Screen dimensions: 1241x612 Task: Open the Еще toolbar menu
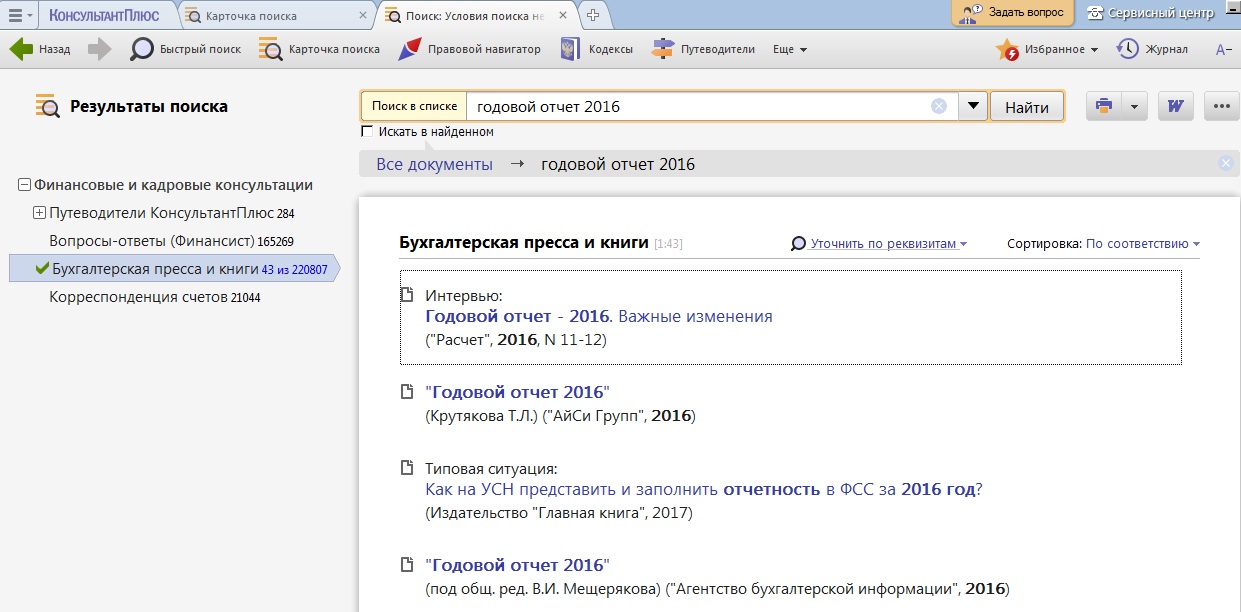[x=790, y=49]
